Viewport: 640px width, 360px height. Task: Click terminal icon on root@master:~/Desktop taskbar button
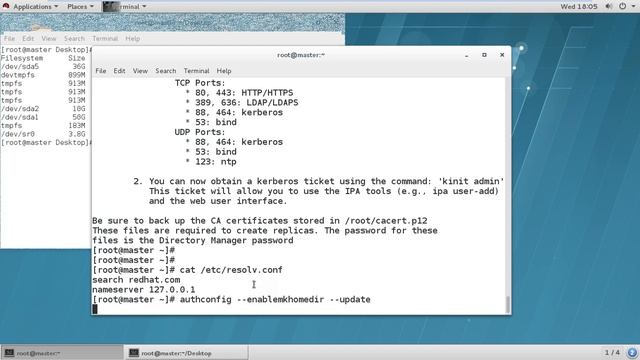(x=134, y=353)
